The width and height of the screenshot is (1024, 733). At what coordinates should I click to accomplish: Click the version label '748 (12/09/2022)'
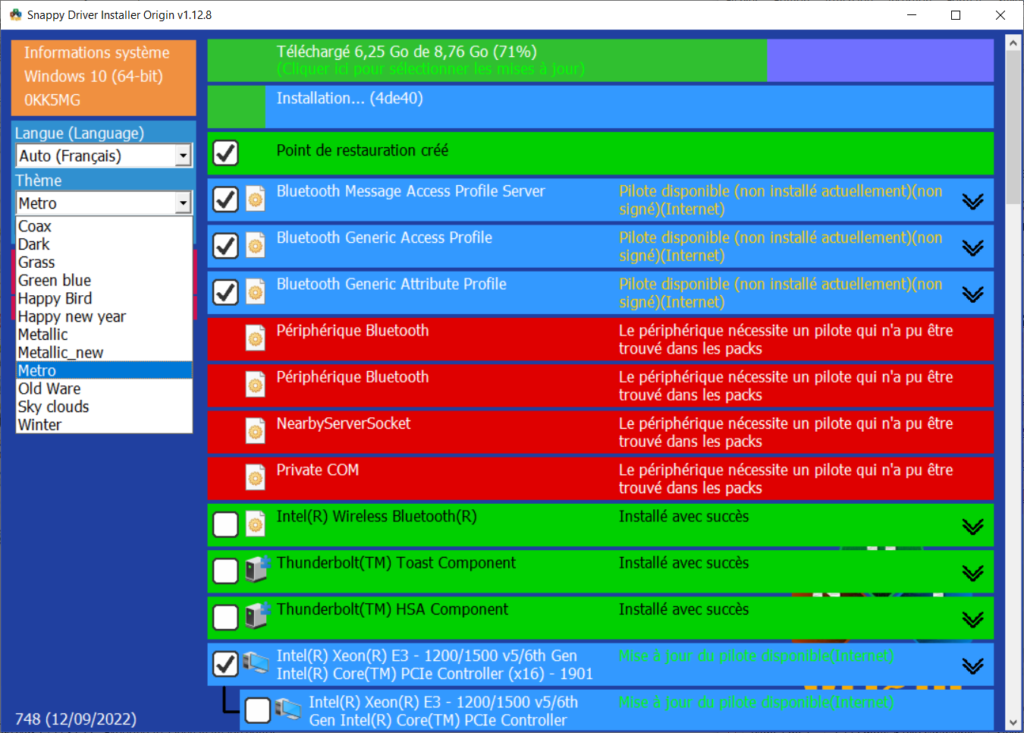pyautogui.click(x=76, y=719)
